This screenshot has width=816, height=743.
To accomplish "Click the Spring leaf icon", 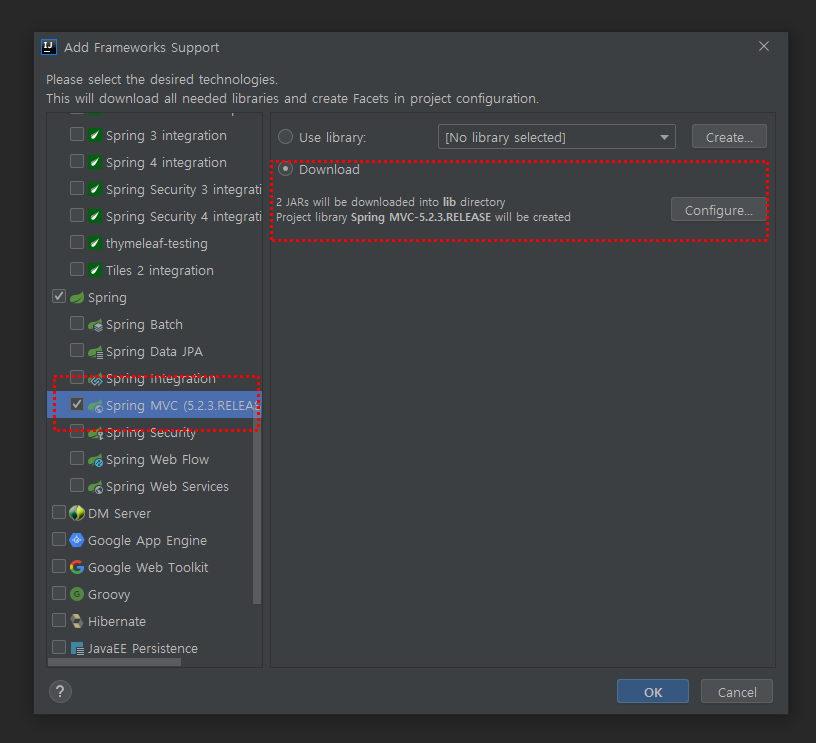I will [x=77, y=298].
